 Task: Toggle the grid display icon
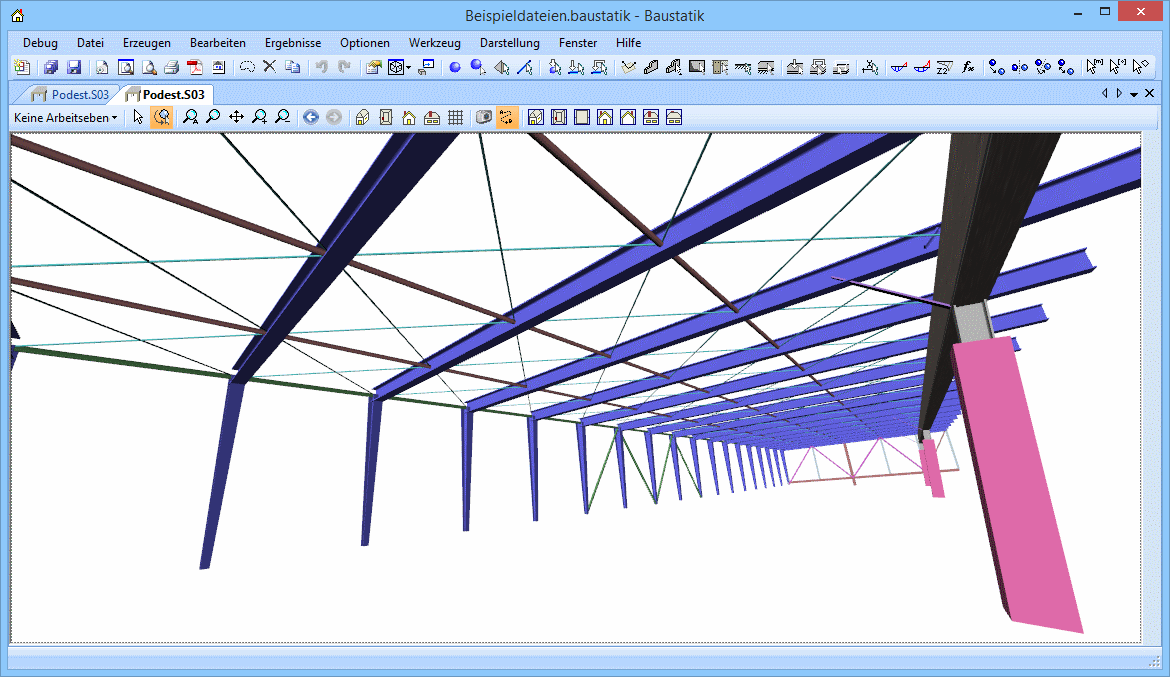coord(455,117)
